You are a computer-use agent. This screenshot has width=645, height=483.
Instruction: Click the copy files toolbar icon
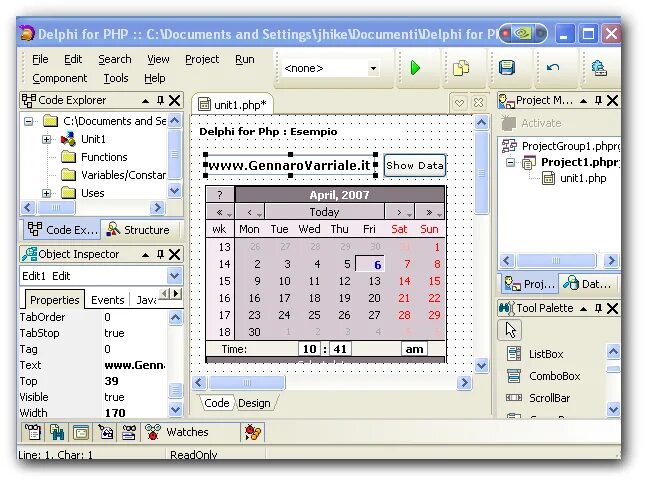click(x=461, y=68)
